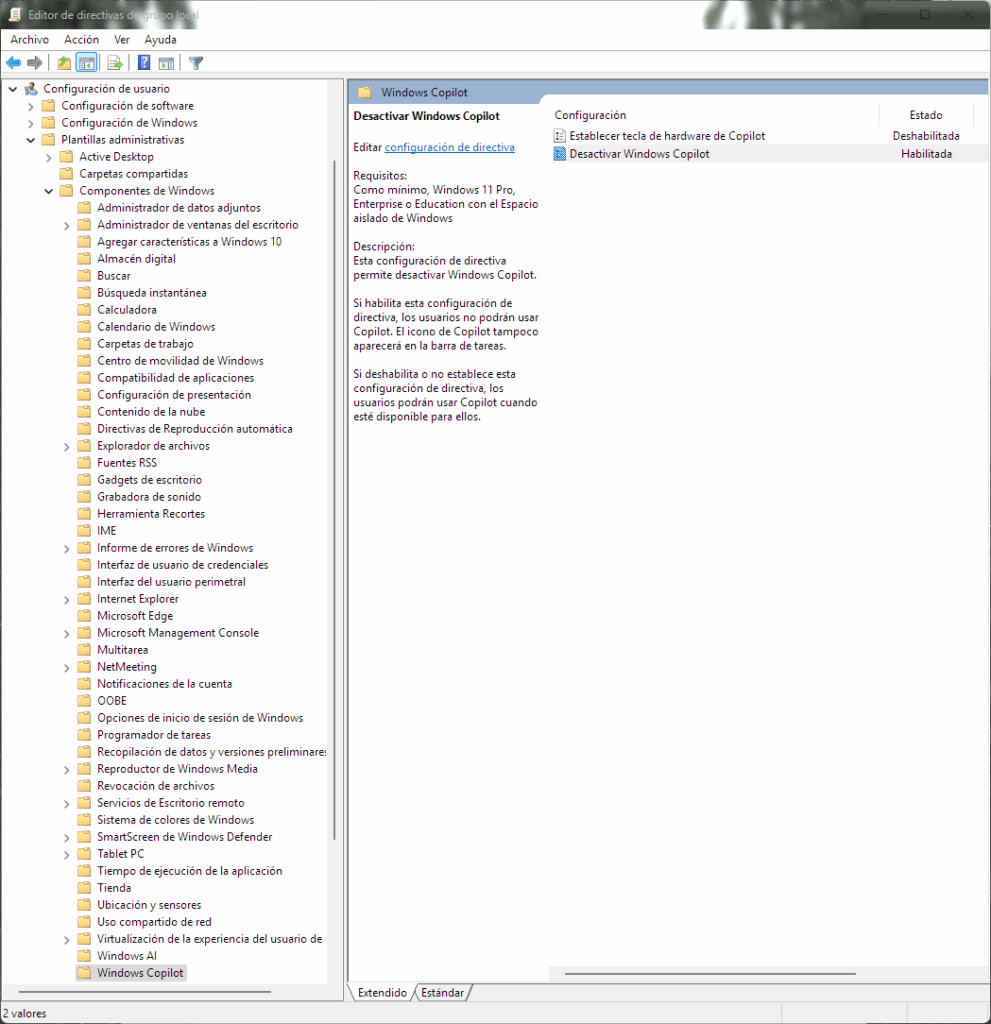Select Herramienta Recortes in the tree
The image size is (991, 1024).
[151, 514]
